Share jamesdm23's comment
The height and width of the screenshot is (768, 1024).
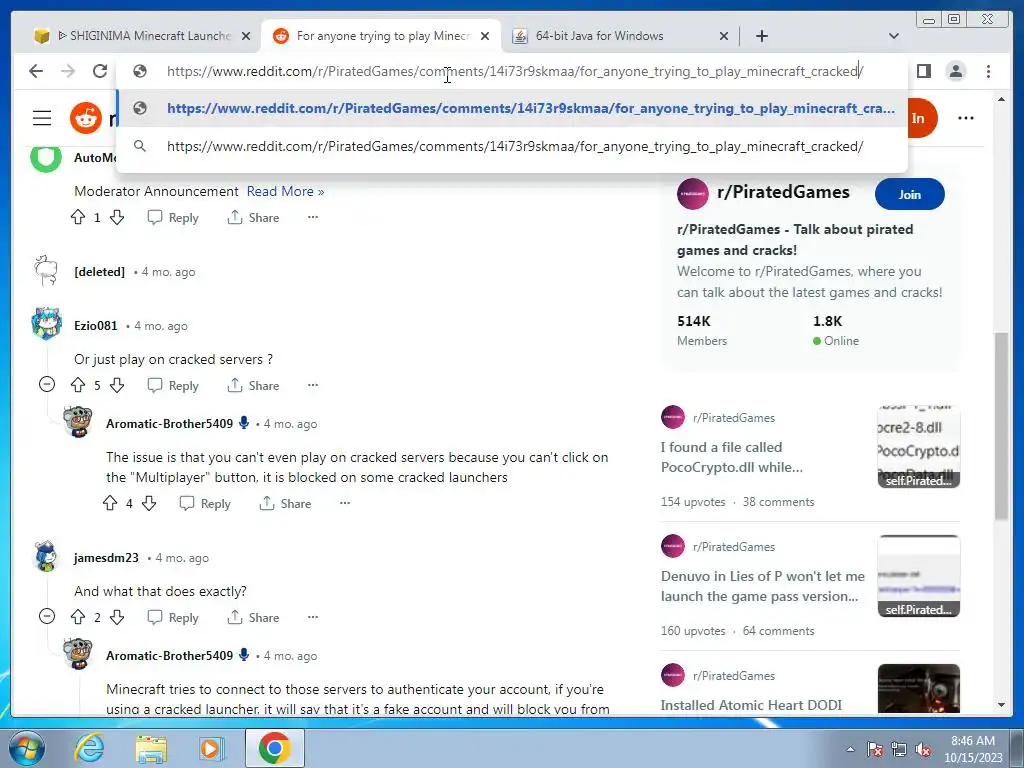click(x=253, y=617)
